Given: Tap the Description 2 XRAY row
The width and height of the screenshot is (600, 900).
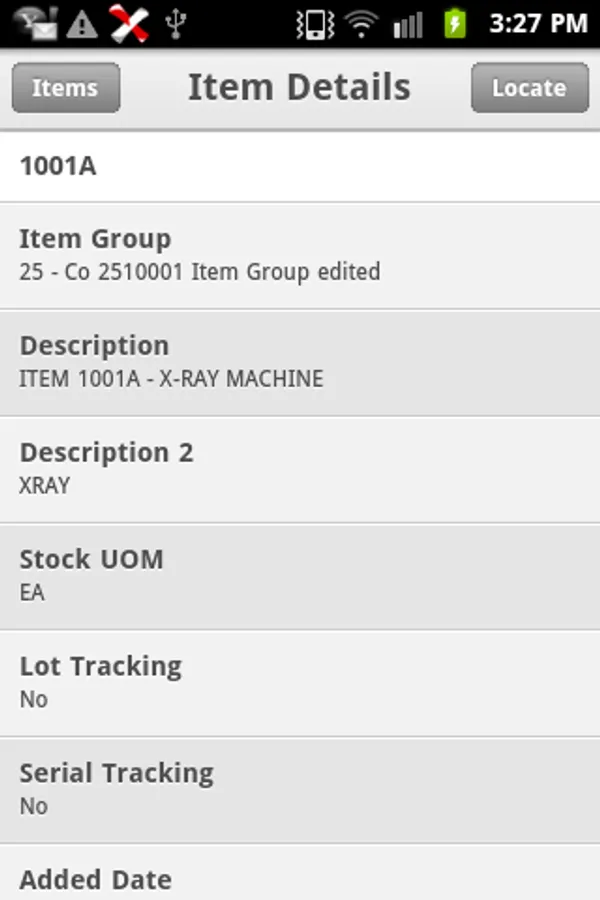Looking at the screenshot, I should click(300, 469).
